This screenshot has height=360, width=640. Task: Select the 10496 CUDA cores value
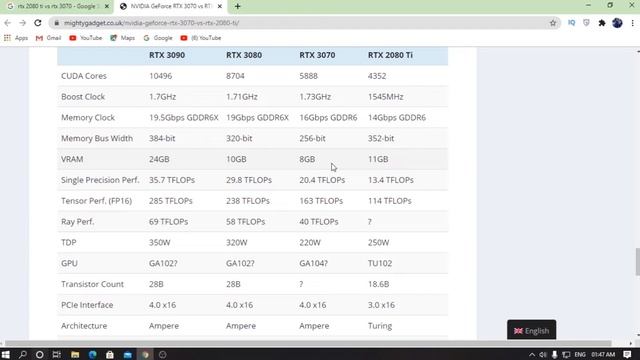coord(160,76)
